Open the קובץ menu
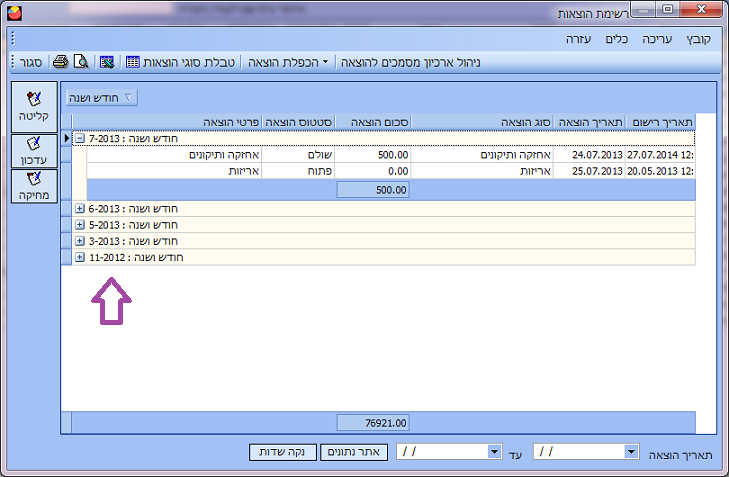This screenshot has width=729, height=477. (x=695, y=40)
